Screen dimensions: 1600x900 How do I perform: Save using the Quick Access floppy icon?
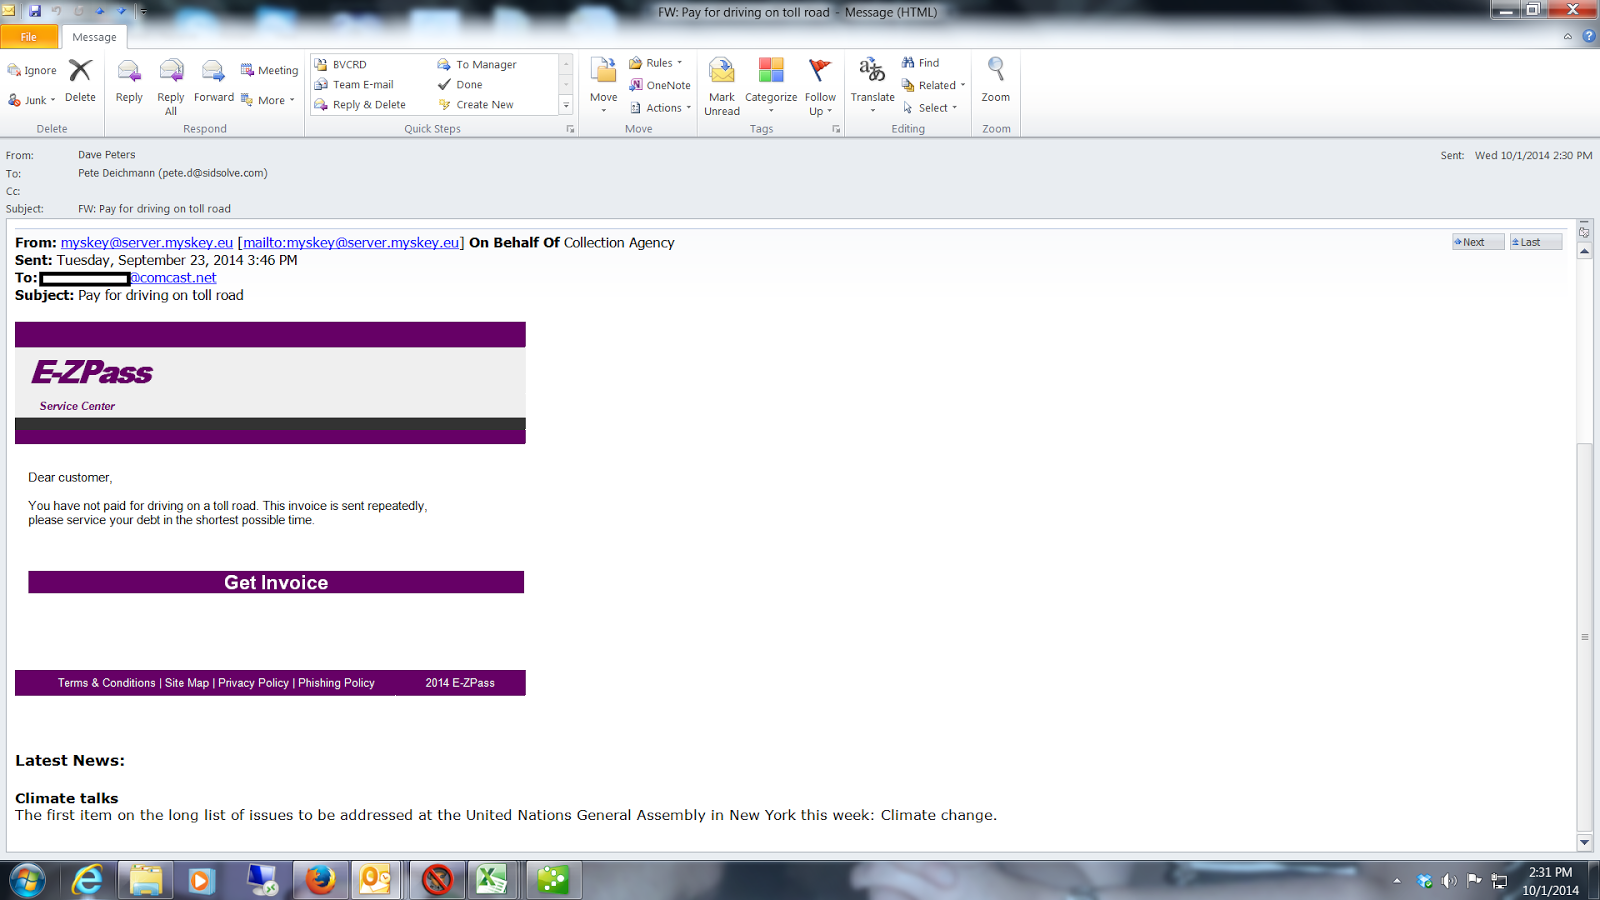35,11
